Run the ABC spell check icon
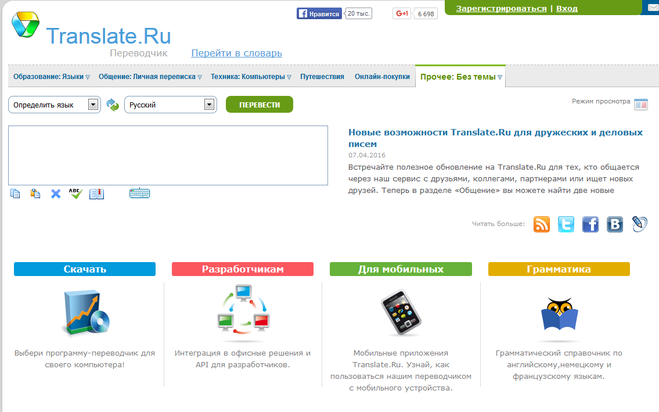This screenshot has width=659, height=412. (x=75, y=193)
